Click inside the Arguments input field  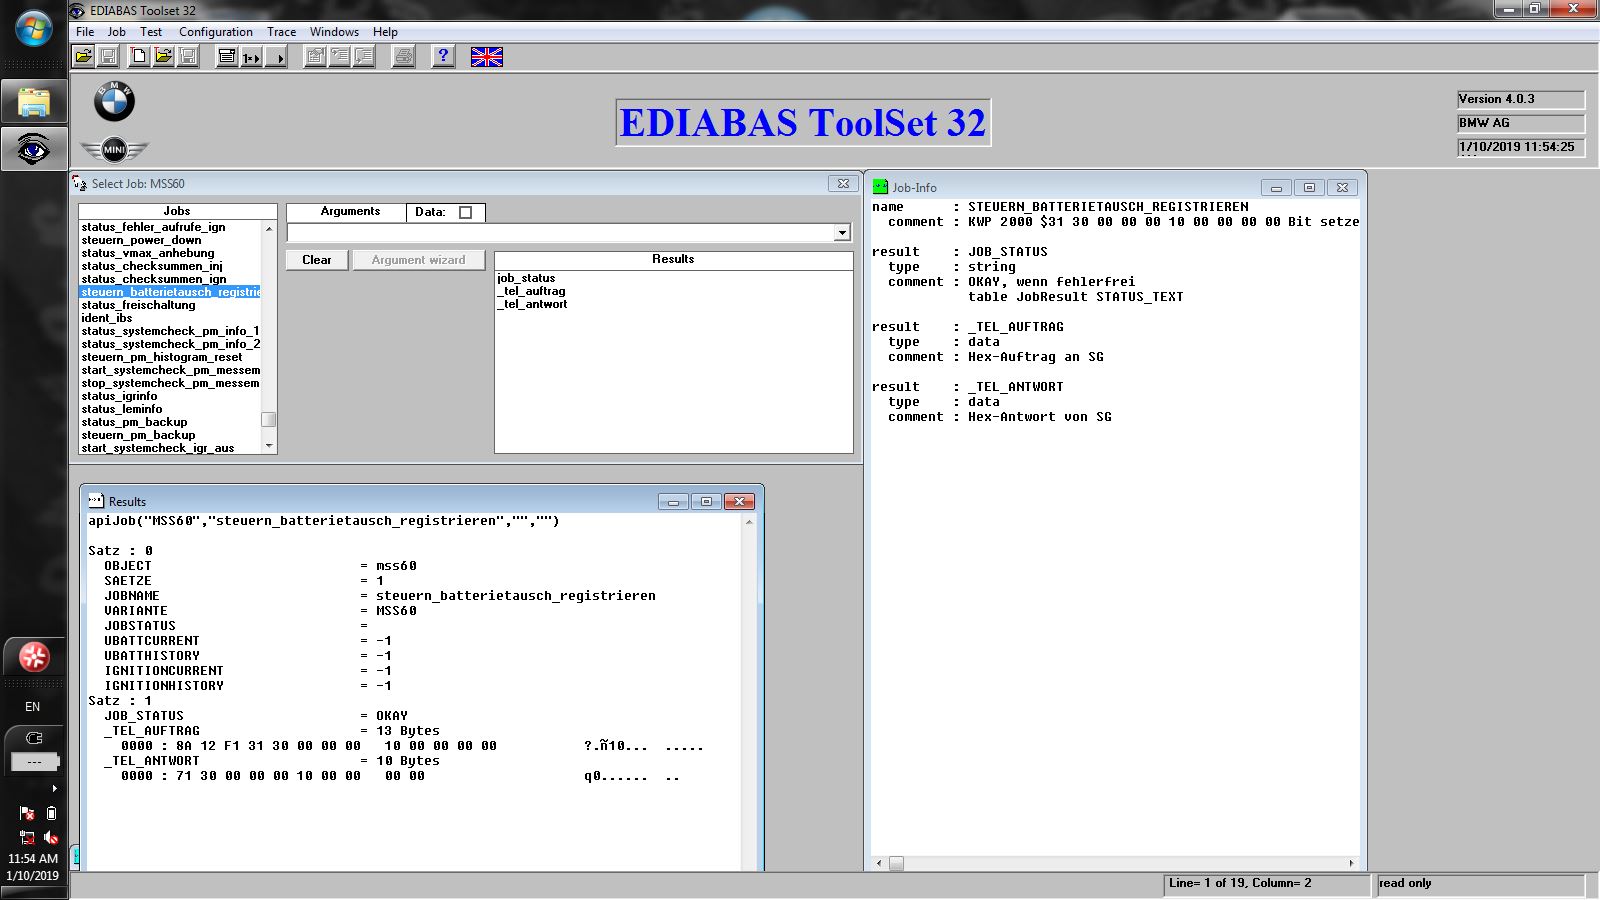[x=560, y=233]
